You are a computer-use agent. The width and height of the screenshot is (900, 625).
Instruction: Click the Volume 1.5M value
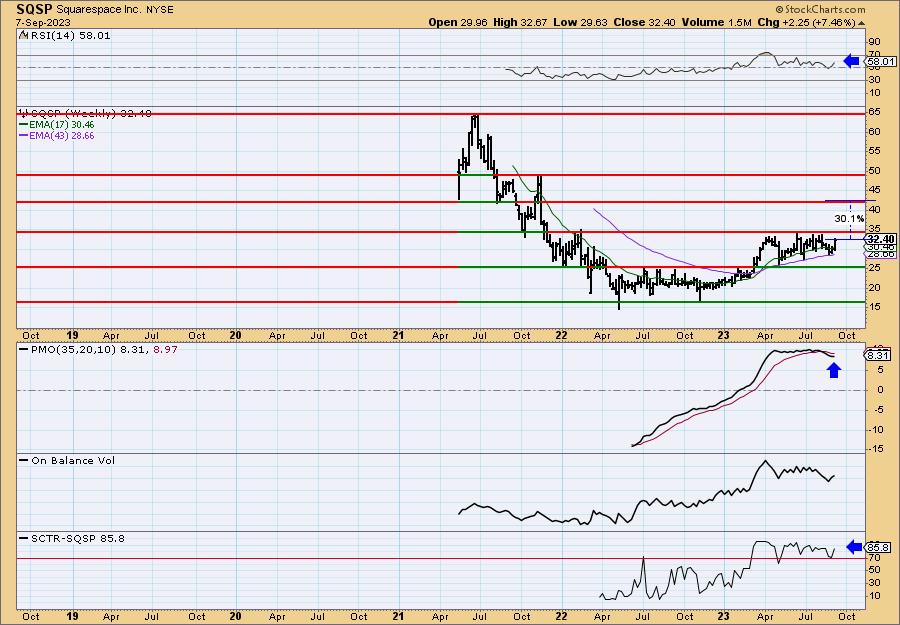(x=716, y=22)
